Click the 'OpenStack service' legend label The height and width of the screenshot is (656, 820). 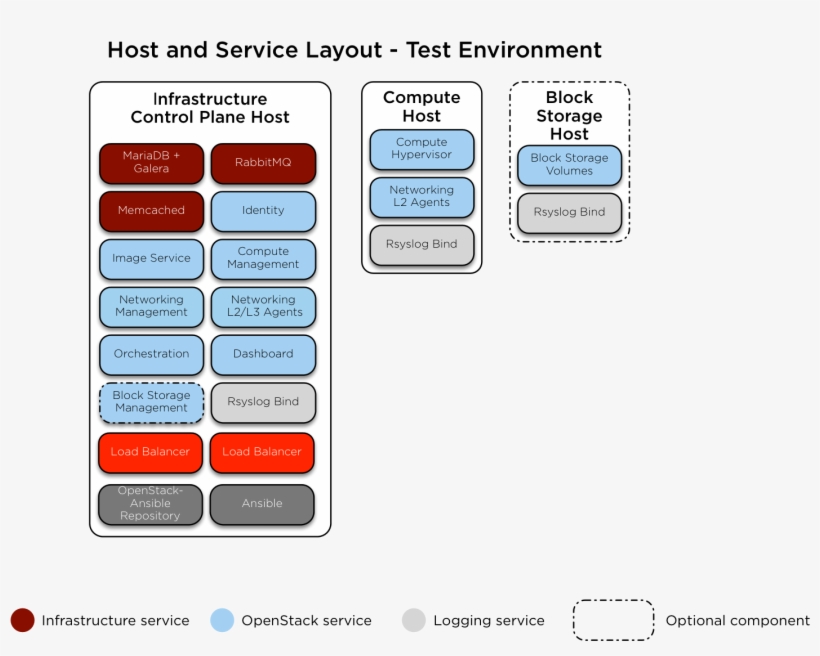(x=306, y=620)
